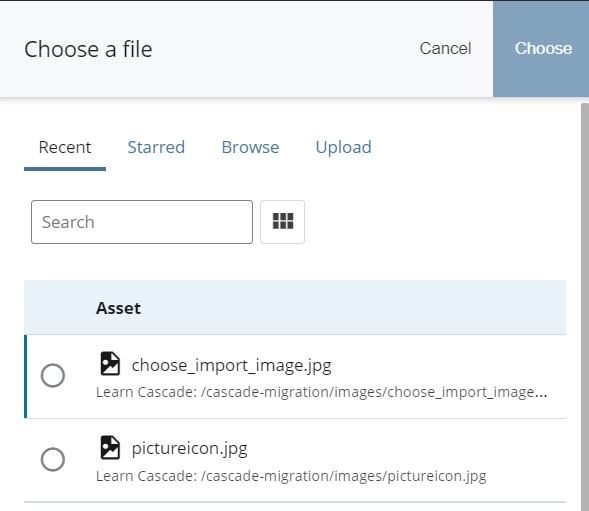Click the Asset column header
589x511 pixels.
pos(118,308)
